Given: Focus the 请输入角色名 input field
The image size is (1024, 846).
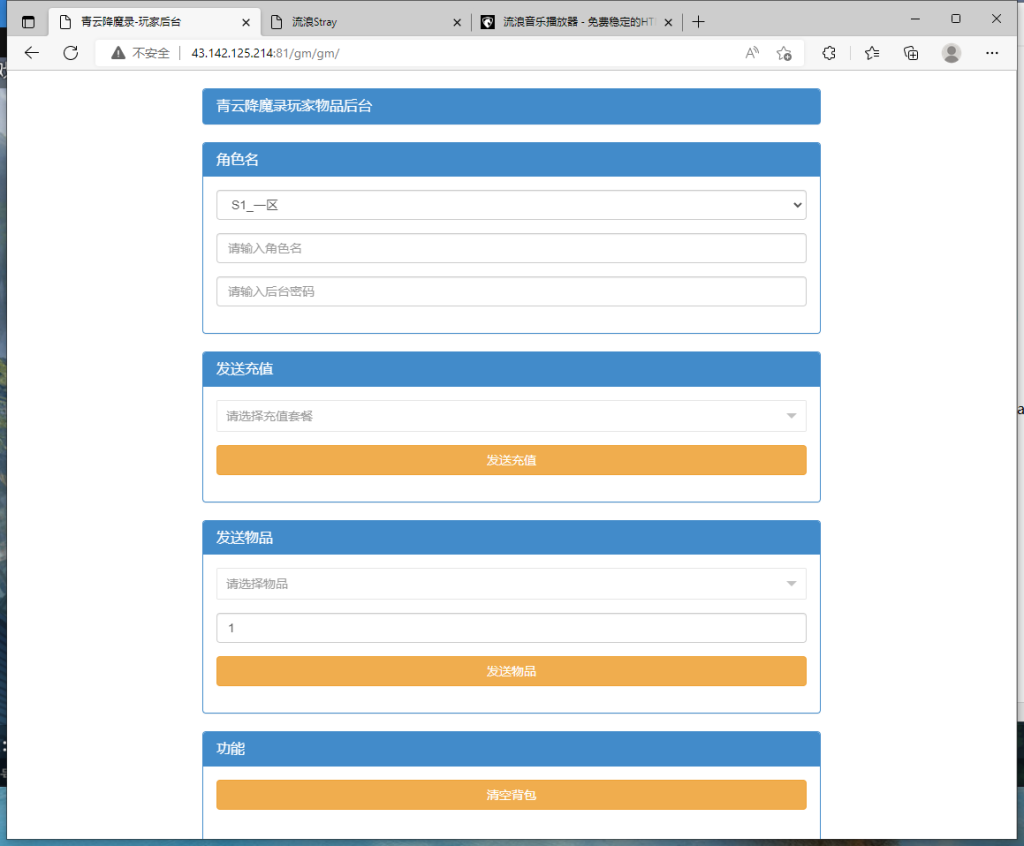Looking at the screenshot, I should coord(511,248).
